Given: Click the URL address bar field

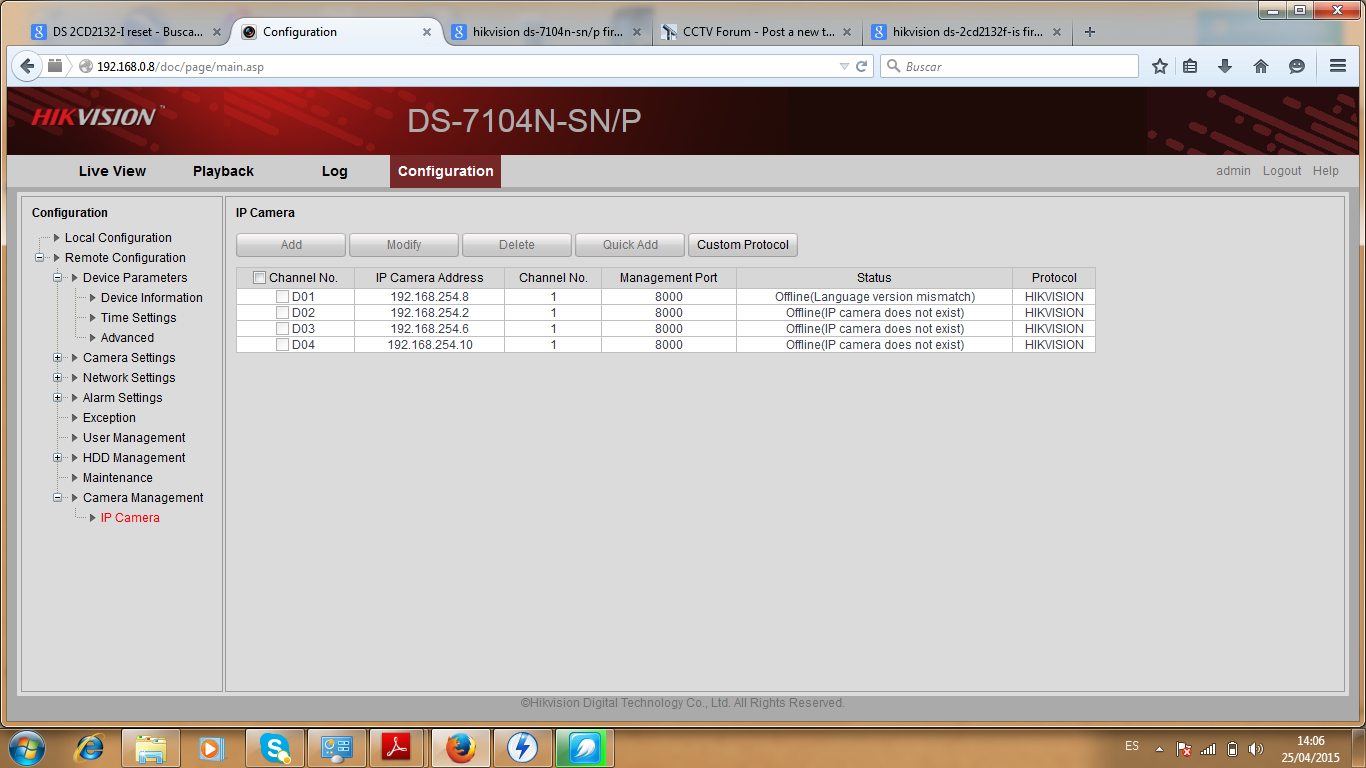Looking at the screenshot, I should pos(460,66).
